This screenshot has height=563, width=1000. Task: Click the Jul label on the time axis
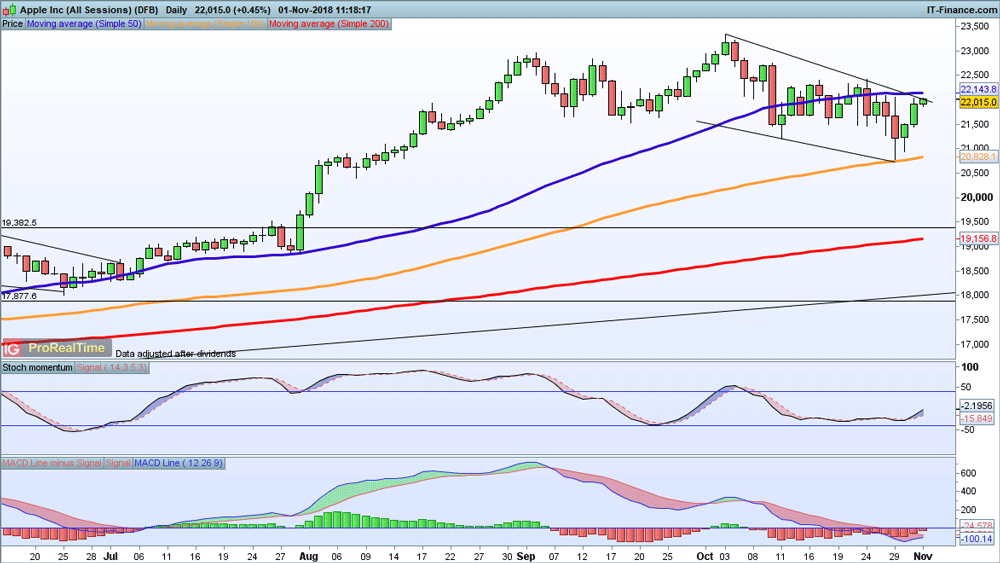point(111,556)
